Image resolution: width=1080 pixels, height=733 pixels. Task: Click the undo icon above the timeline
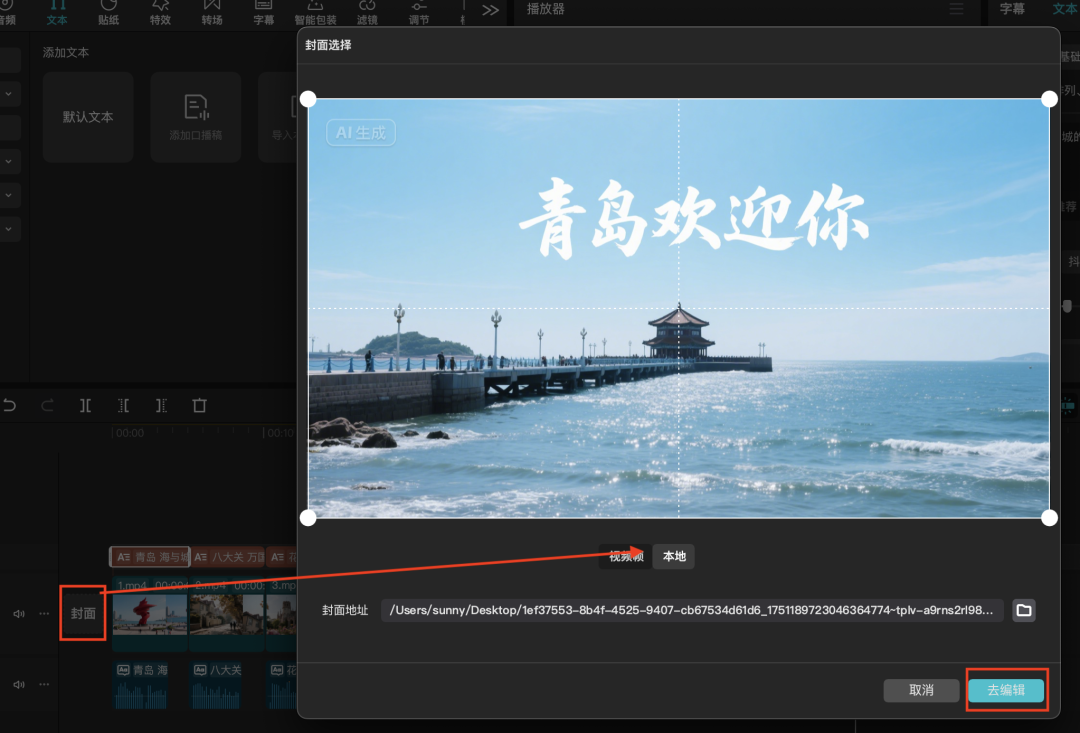click(x=10, y=405)
